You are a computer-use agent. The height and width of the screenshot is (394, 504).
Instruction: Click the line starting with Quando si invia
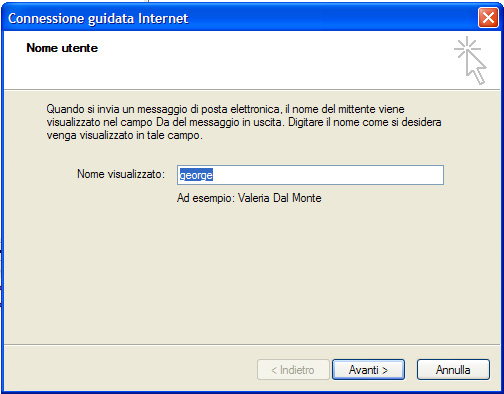[225, 109]
